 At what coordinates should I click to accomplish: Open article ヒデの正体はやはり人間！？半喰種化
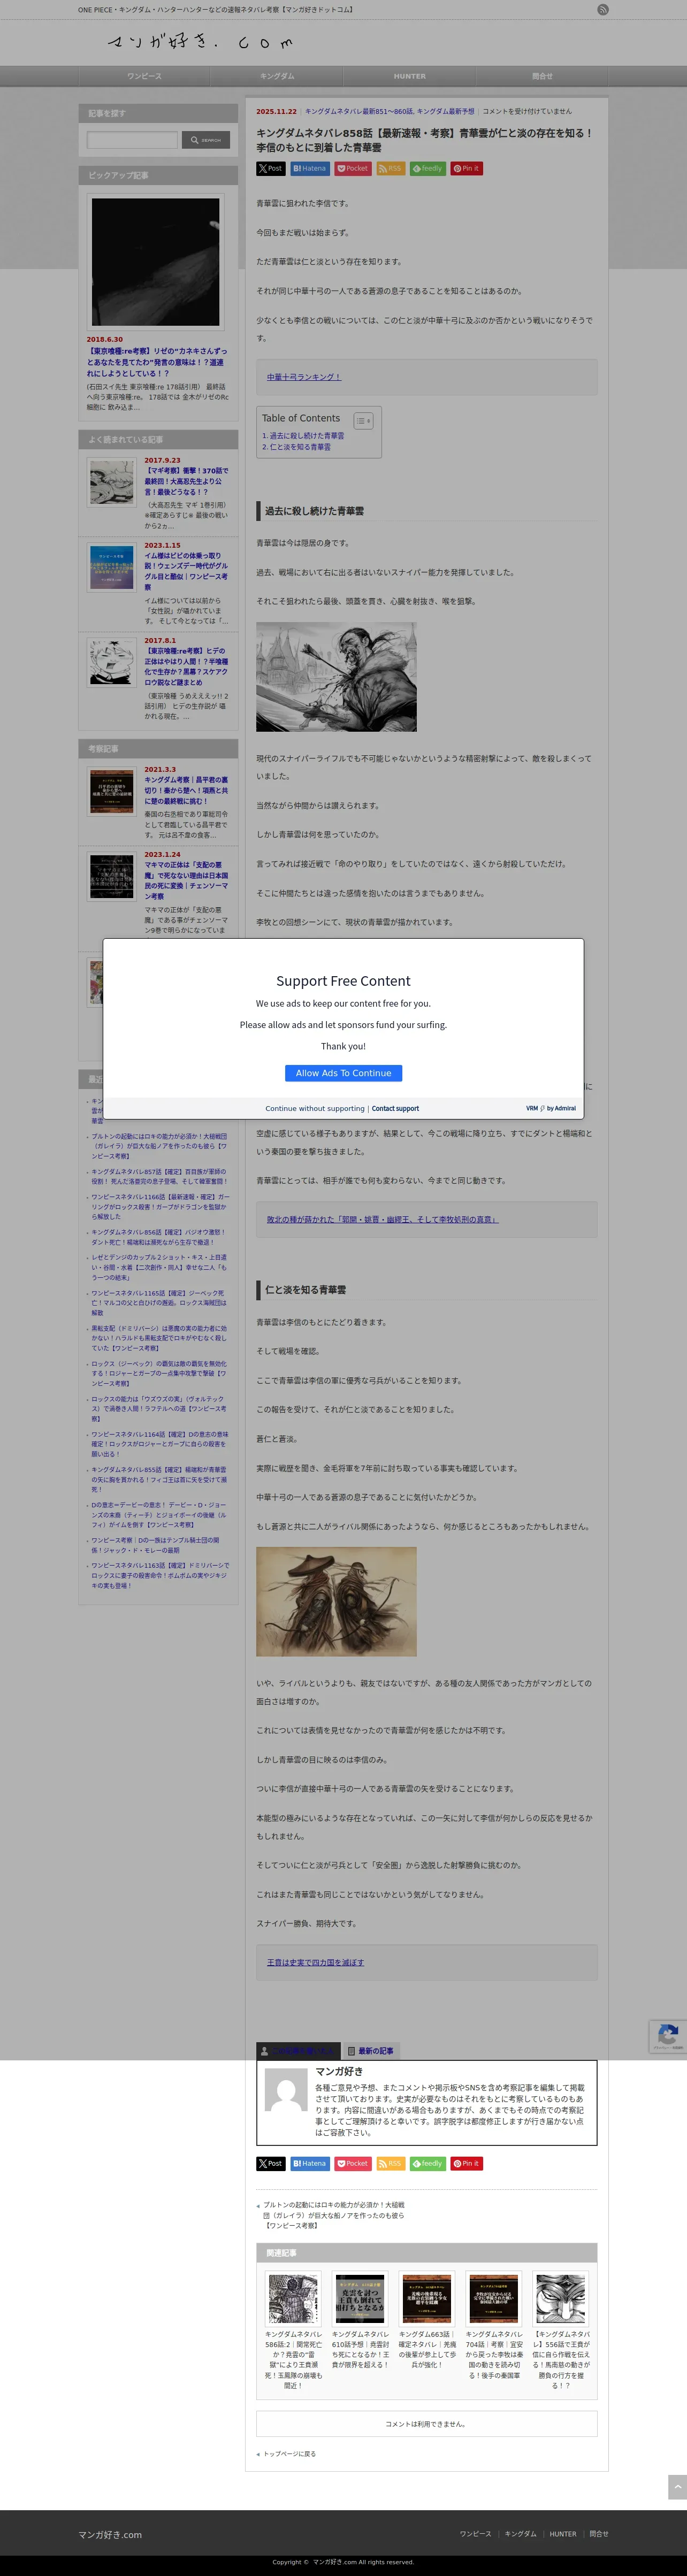click(x=186, y=666)
